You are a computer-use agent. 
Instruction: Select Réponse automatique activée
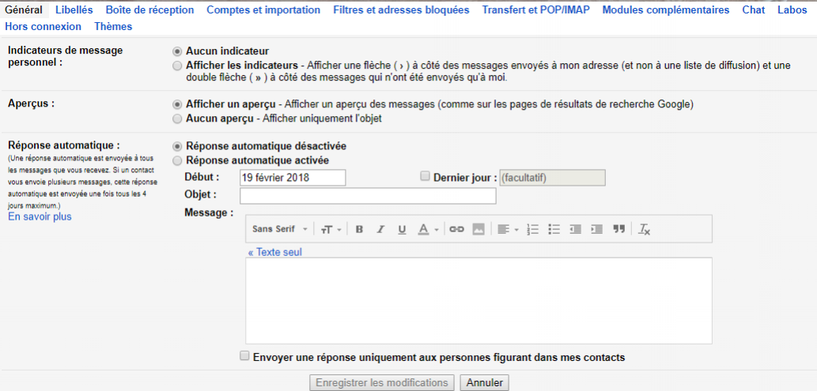pos(178,161)
